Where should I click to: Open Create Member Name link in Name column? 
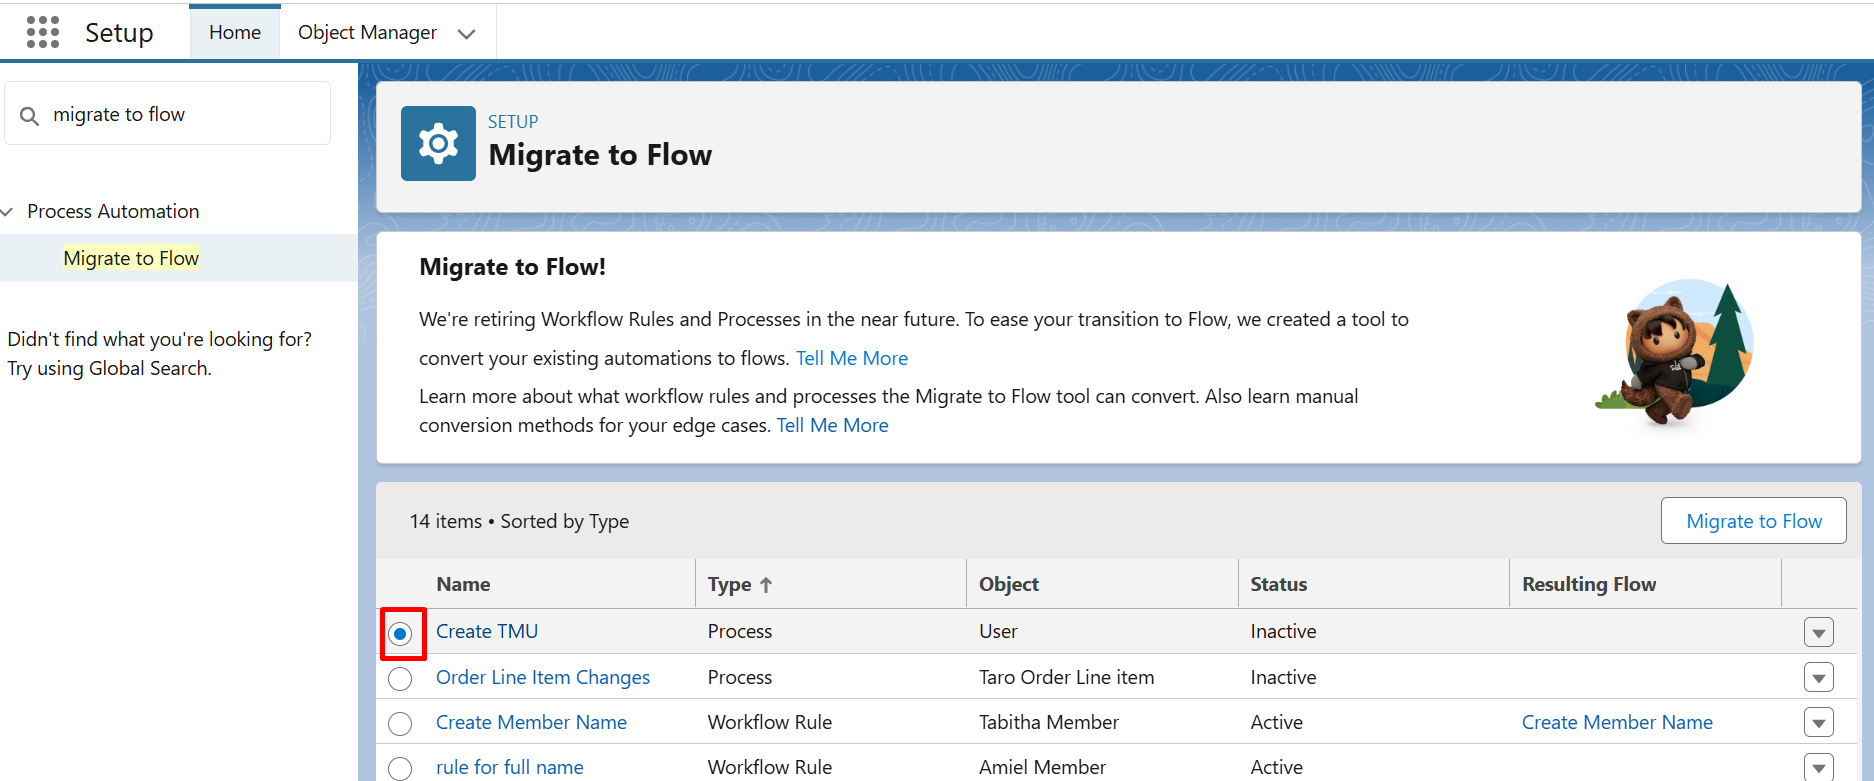531,722
